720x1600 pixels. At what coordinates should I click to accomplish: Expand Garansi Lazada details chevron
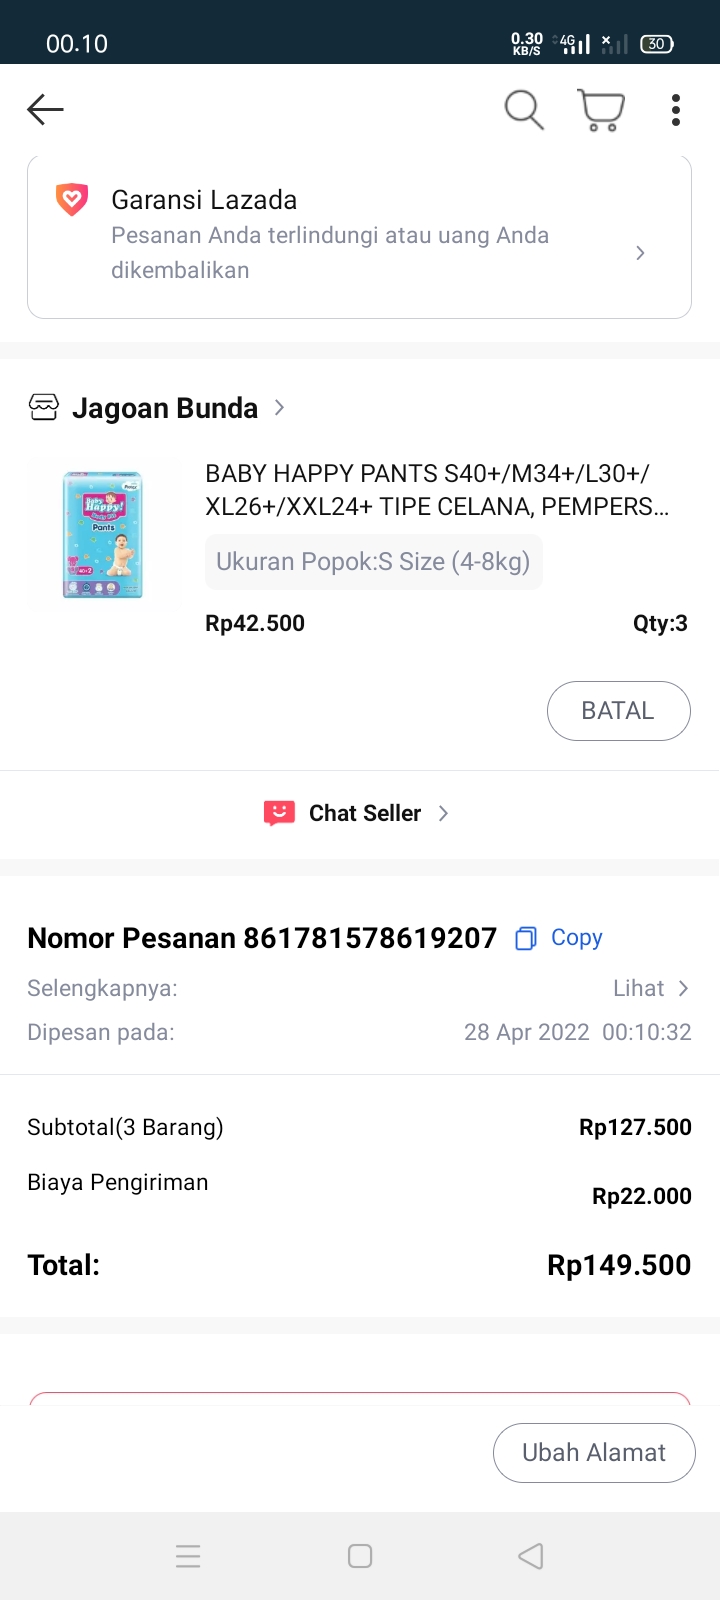[640, 253]
